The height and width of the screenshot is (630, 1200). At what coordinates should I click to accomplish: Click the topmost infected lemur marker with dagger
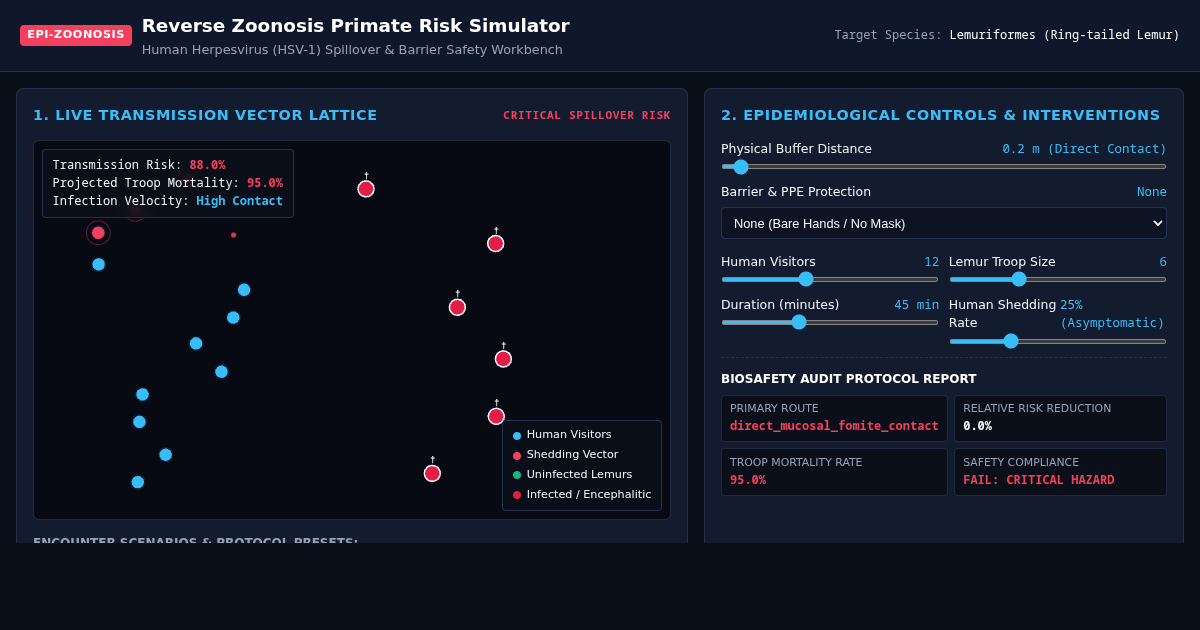point(366,188)
